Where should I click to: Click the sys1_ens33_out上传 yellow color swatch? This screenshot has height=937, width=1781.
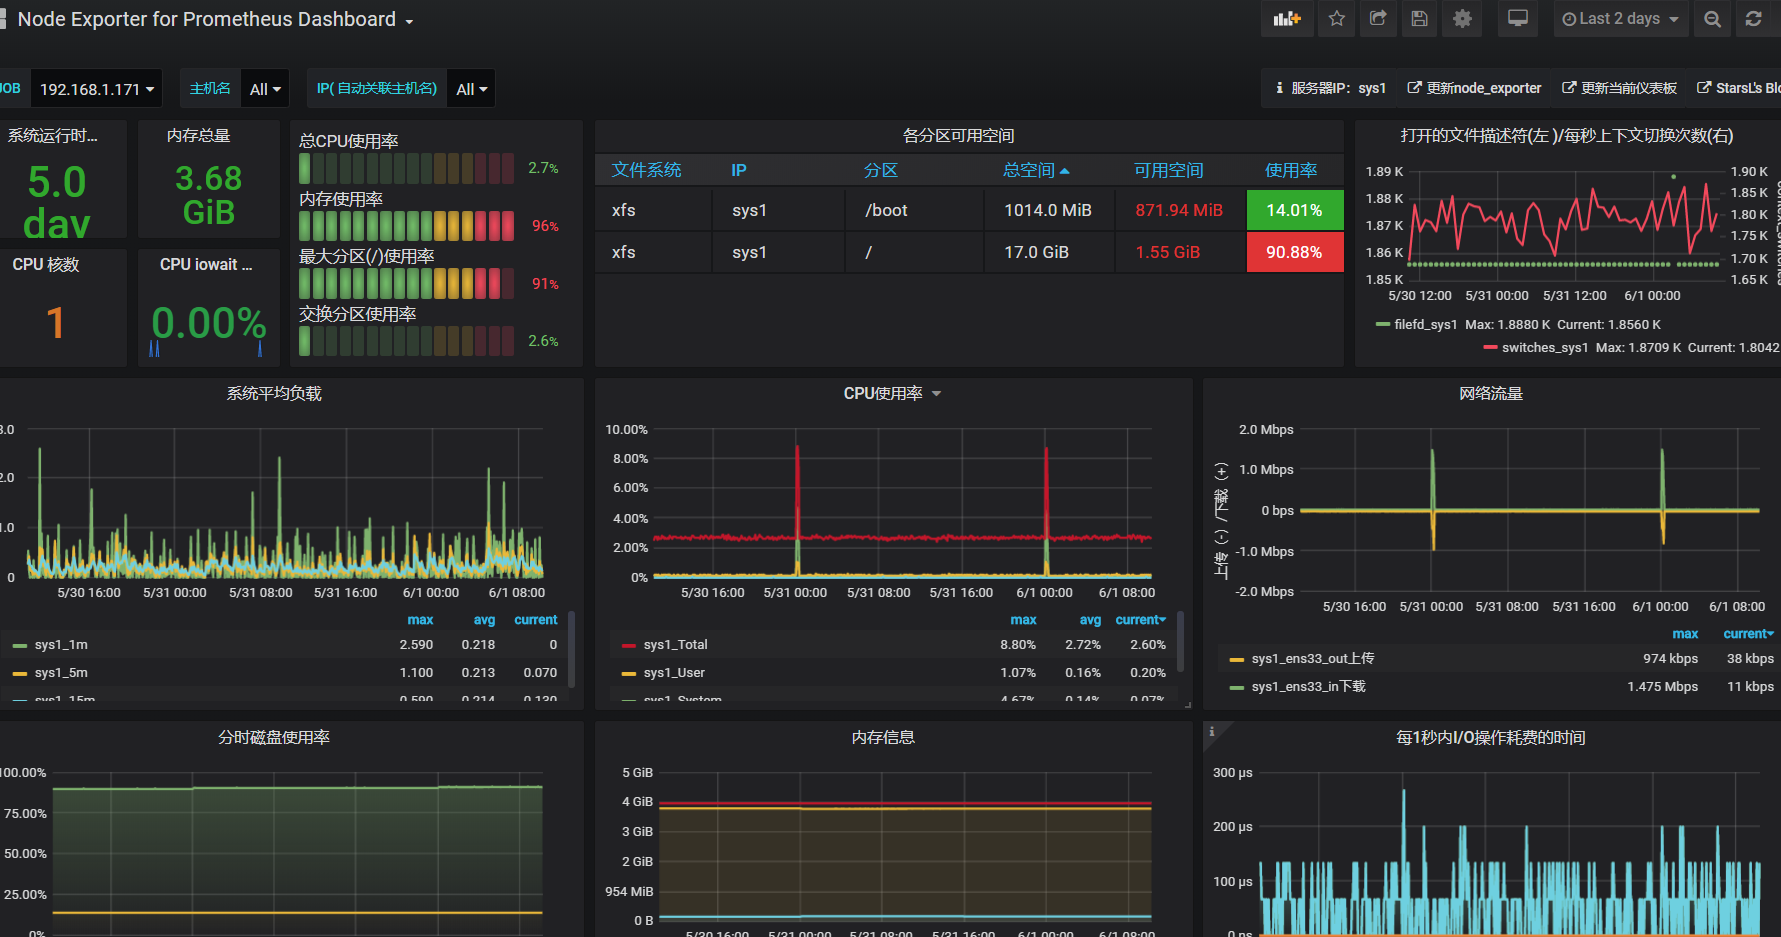coord(1237,660)
